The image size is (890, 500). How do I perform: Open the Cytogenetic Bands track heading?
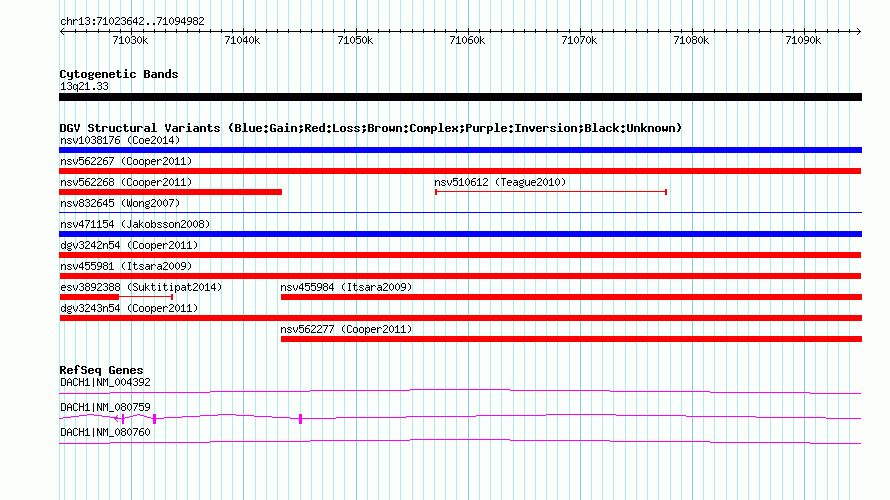click(119, 74)
